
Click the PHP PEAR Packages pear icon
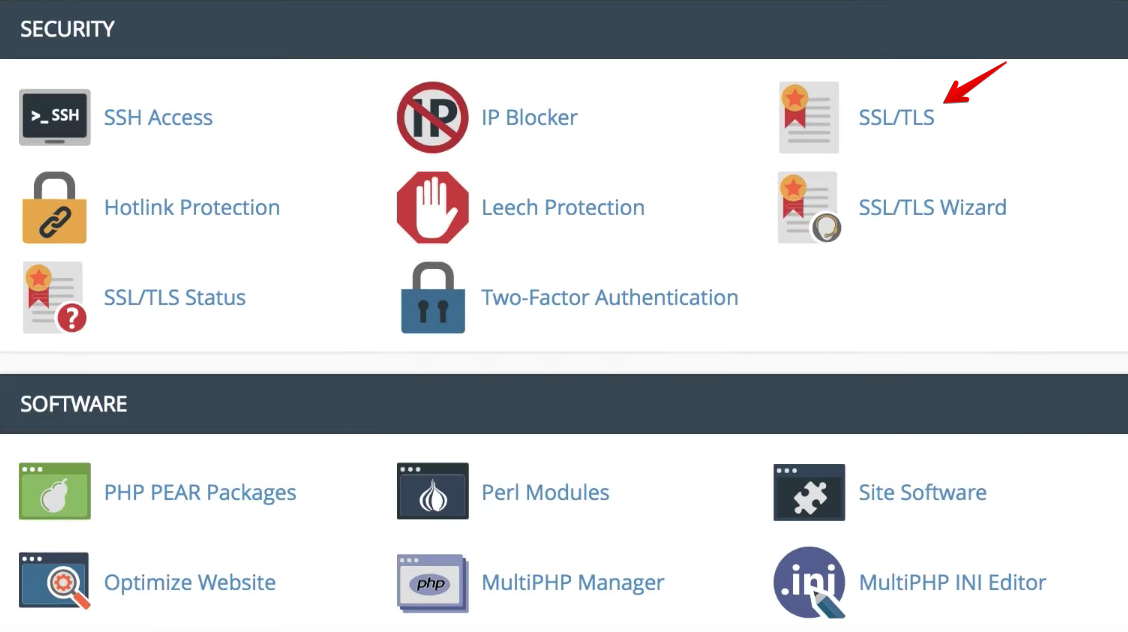click(x=55, y=492)
